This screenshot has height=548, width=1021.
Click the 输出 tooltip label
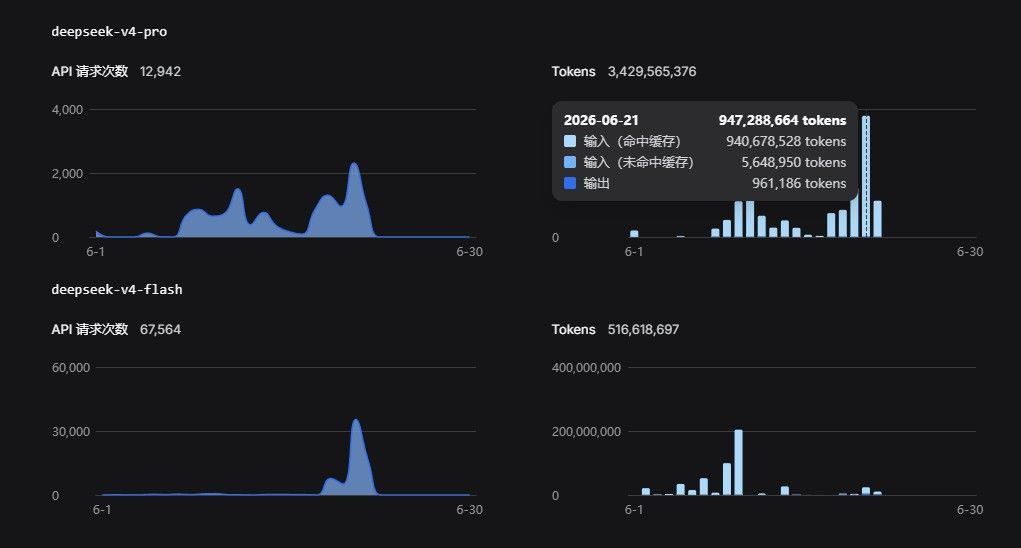tap(596, 183)
